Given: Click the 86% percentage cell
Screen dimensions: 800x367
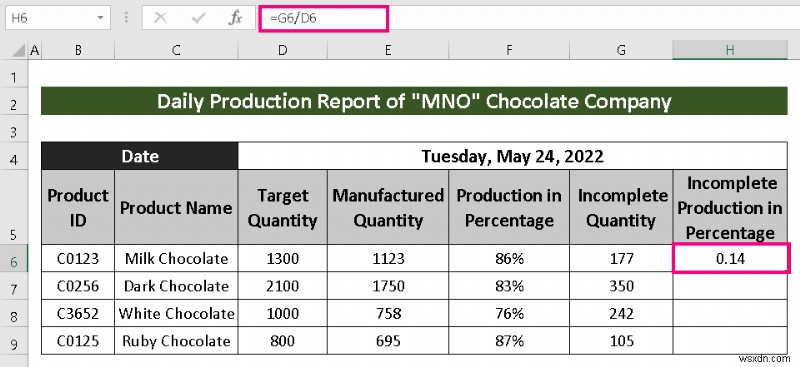Looking at the screenshot, I should tap(509, 258).
